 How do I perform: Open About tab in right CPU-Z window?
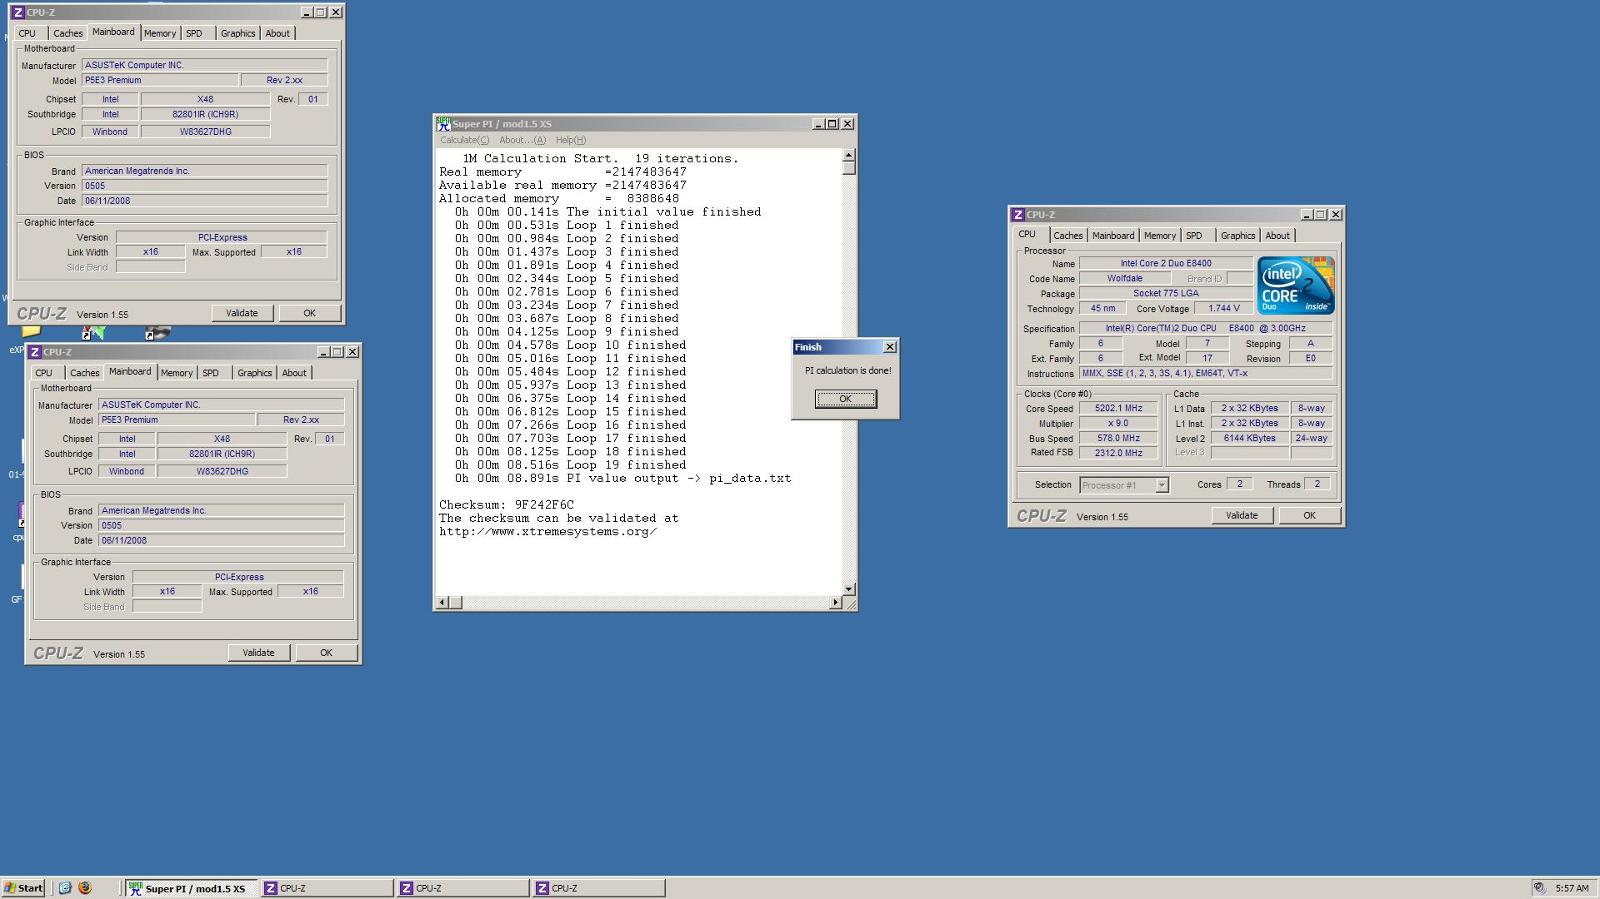coord(1277,236)
